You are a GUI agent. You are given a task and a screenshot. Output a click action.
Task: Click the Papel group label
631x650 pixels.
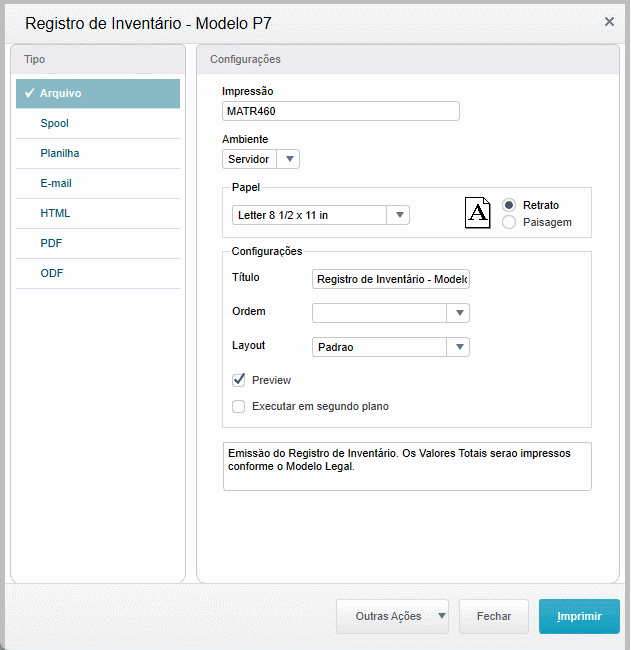pyautogui.click(x=246, y=187)
